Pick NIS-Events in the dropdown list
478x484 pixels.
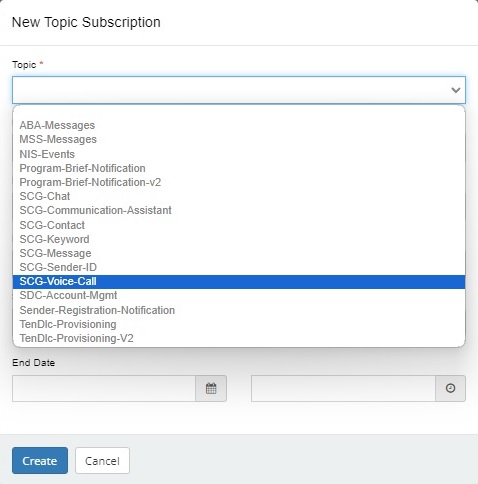click(x=239, y=154)
